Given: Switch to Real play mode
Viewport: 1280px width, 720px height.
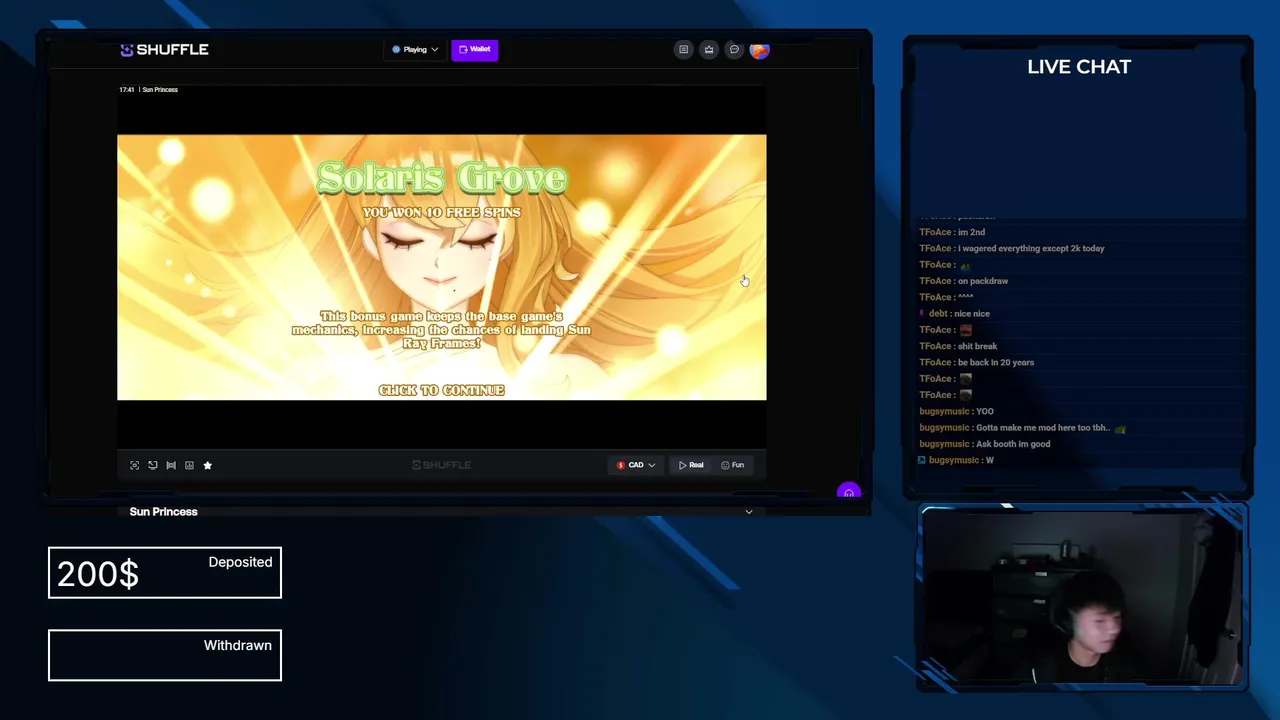Looking at the screenshot, I should [x=691, y=465].
